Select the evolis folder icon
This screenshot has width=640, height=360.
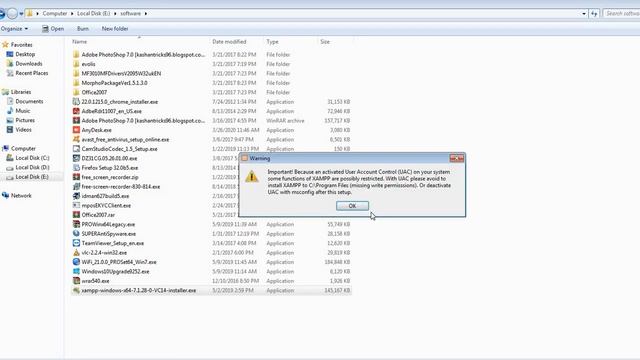(76, 64)
